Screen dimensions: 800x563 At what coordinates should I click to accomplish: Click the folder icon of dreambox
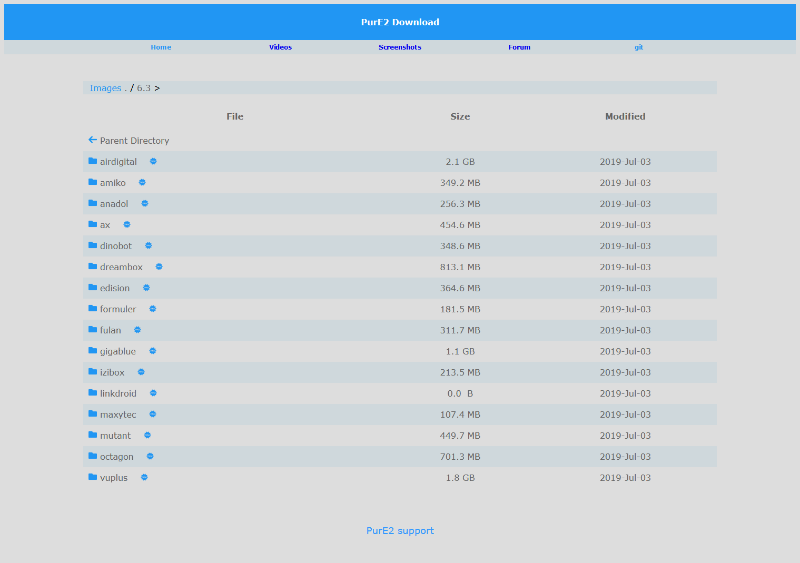[x=92, y=266]
